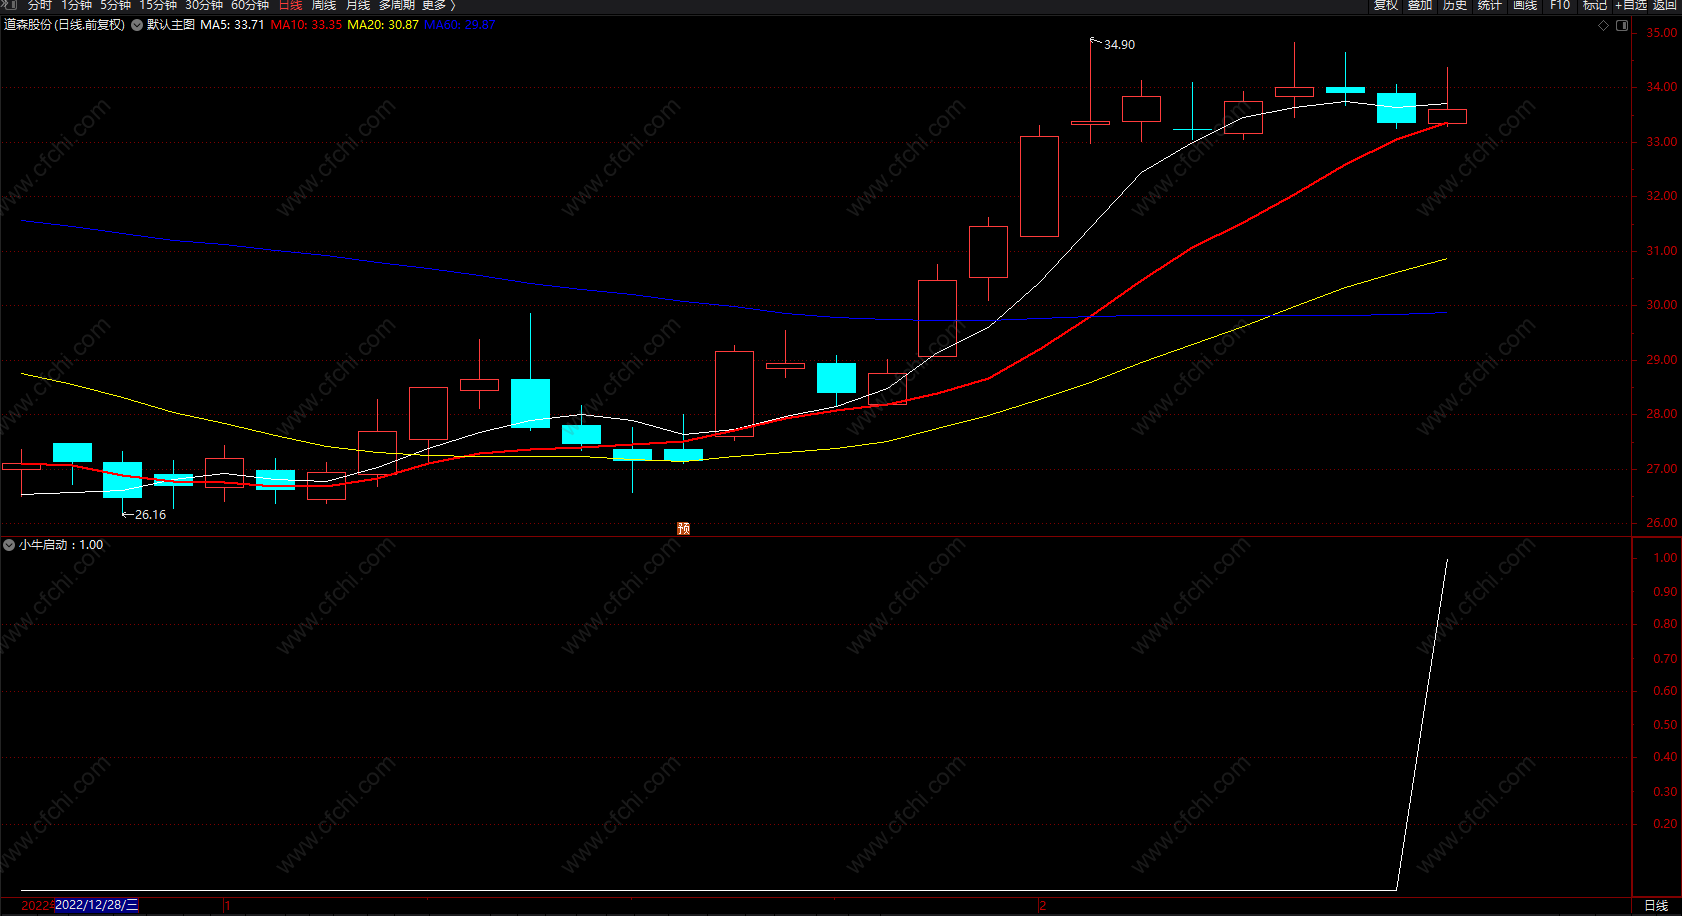Image resolution: width=1682 pixels, height=916 pixels.
Task: Select the 15分钟 period tab
Action: click(x=158, y=5)
